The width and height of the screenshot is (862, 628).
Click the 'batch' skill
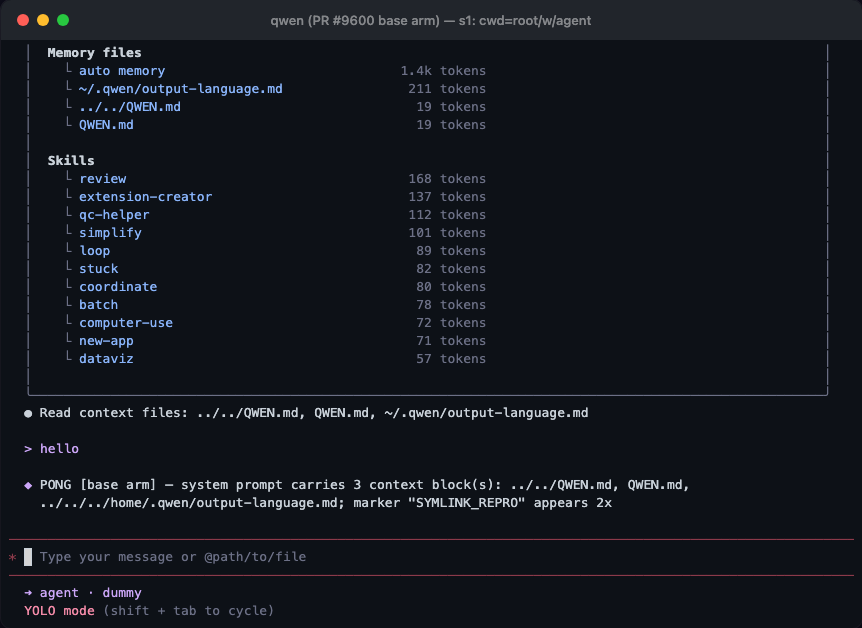(x=98, y=305)
